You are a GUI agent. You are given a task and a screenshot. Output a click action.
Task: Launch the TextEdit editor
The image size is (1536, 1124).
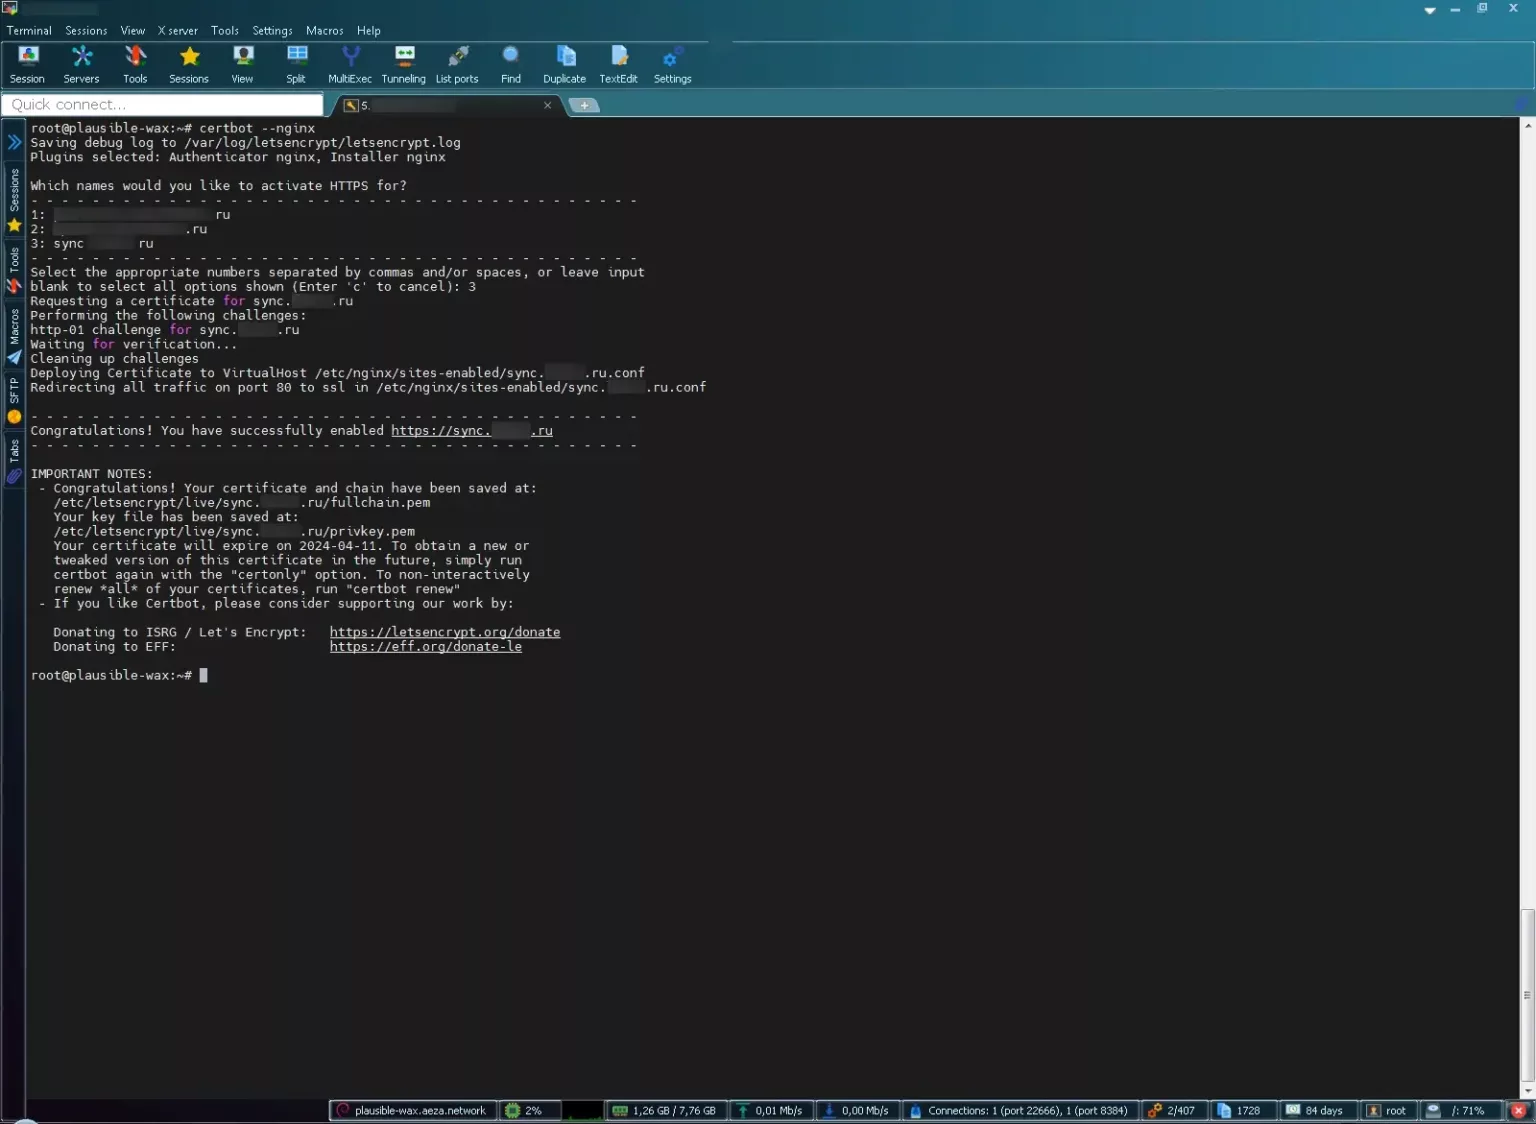click(x=618, y=64)
